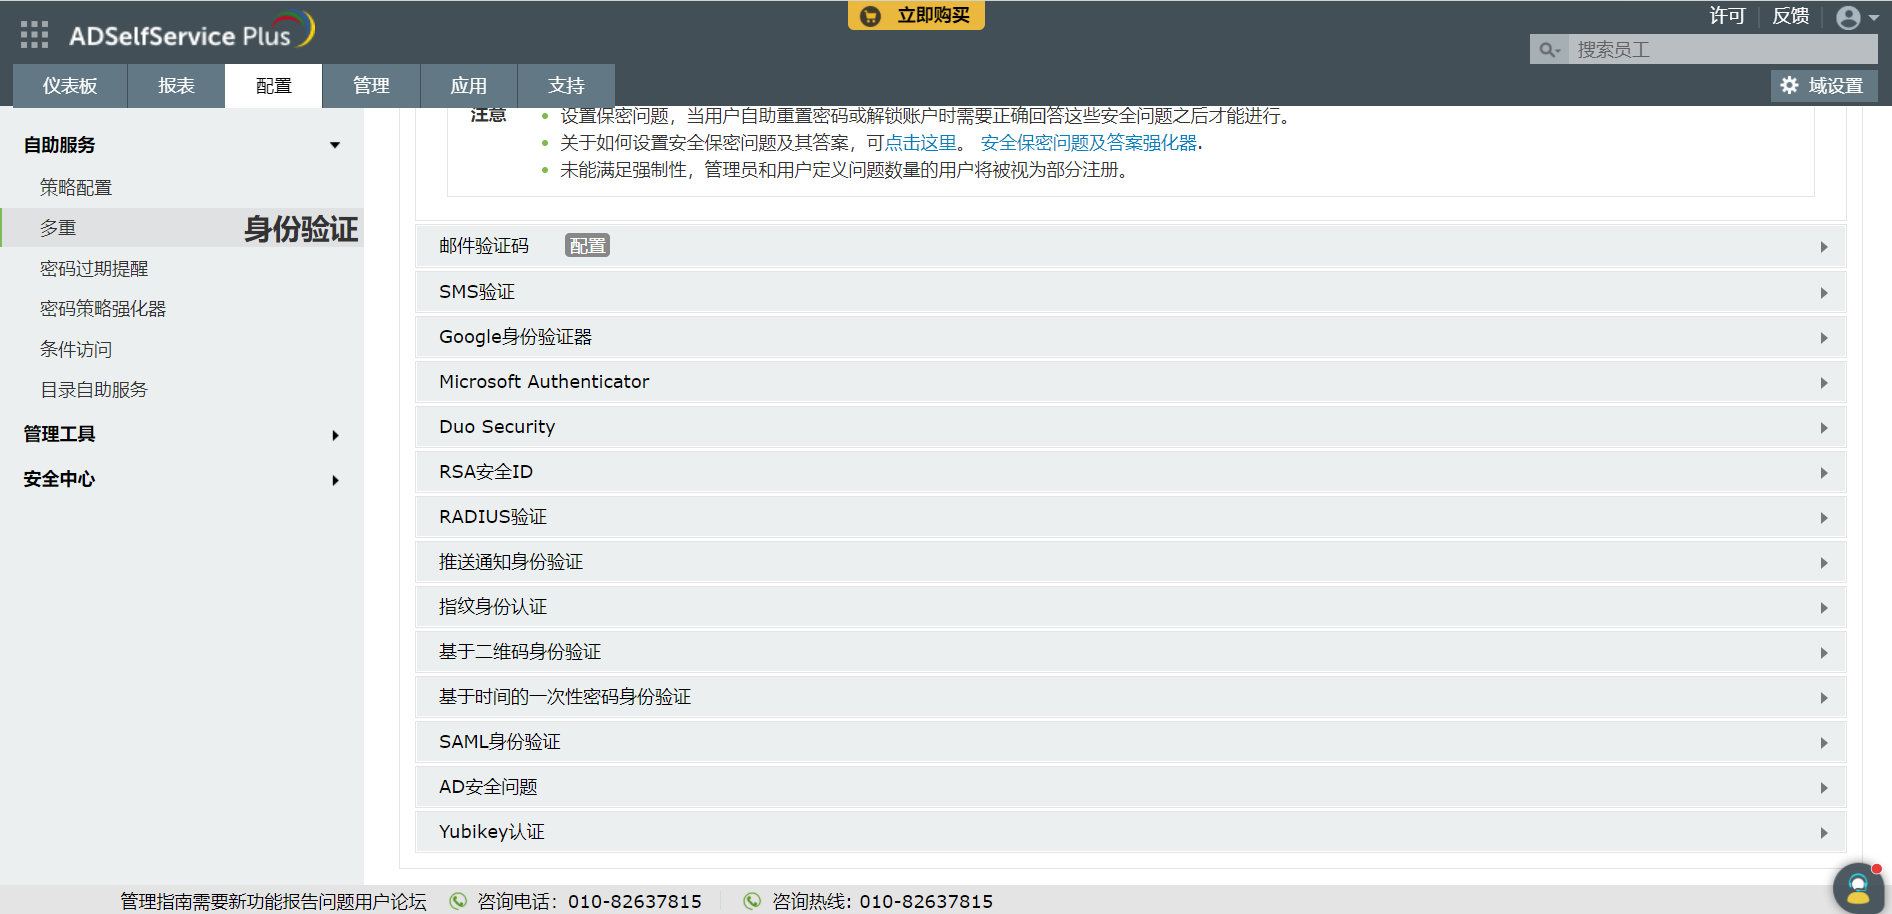
Task: Select the 配置 tab
Action: coord(273,86)
